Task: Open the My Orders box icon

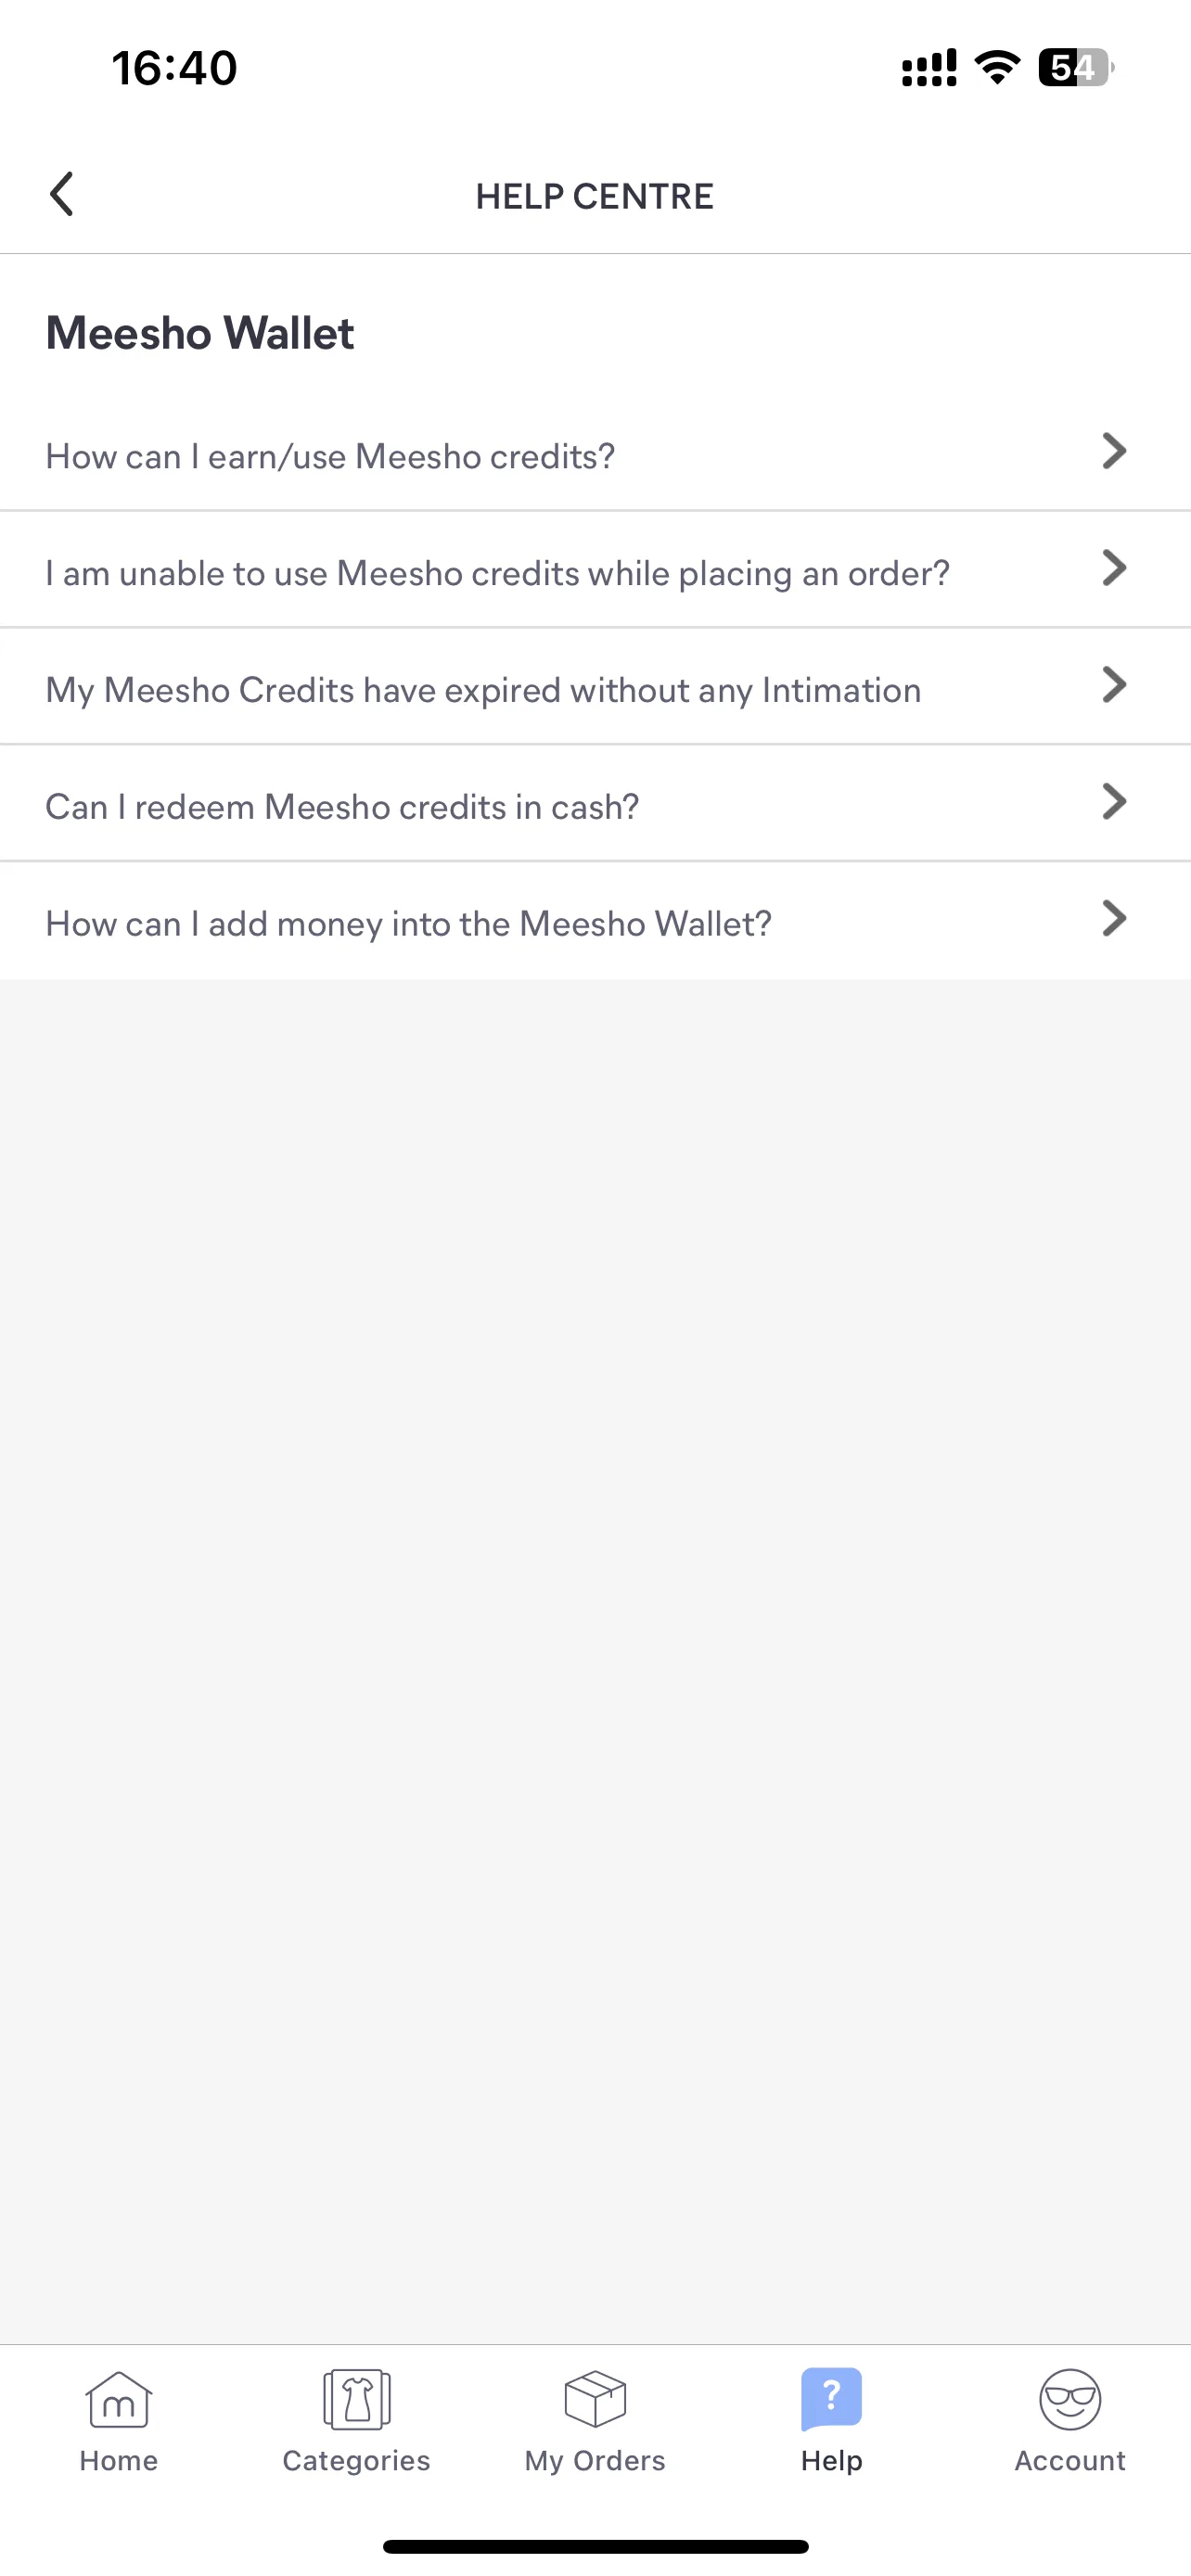Action: 595,2399
